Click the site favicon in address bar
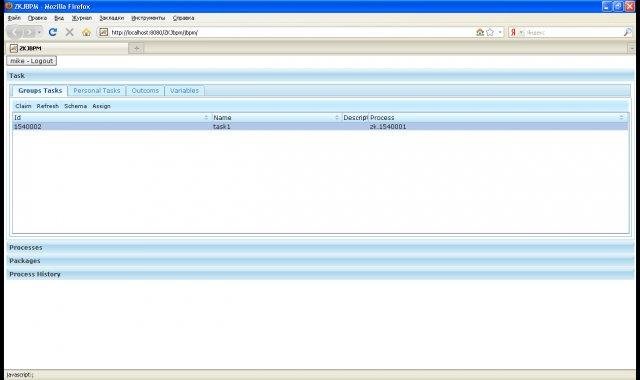Screen dimensions: 640x380 (x=104, y=32)
